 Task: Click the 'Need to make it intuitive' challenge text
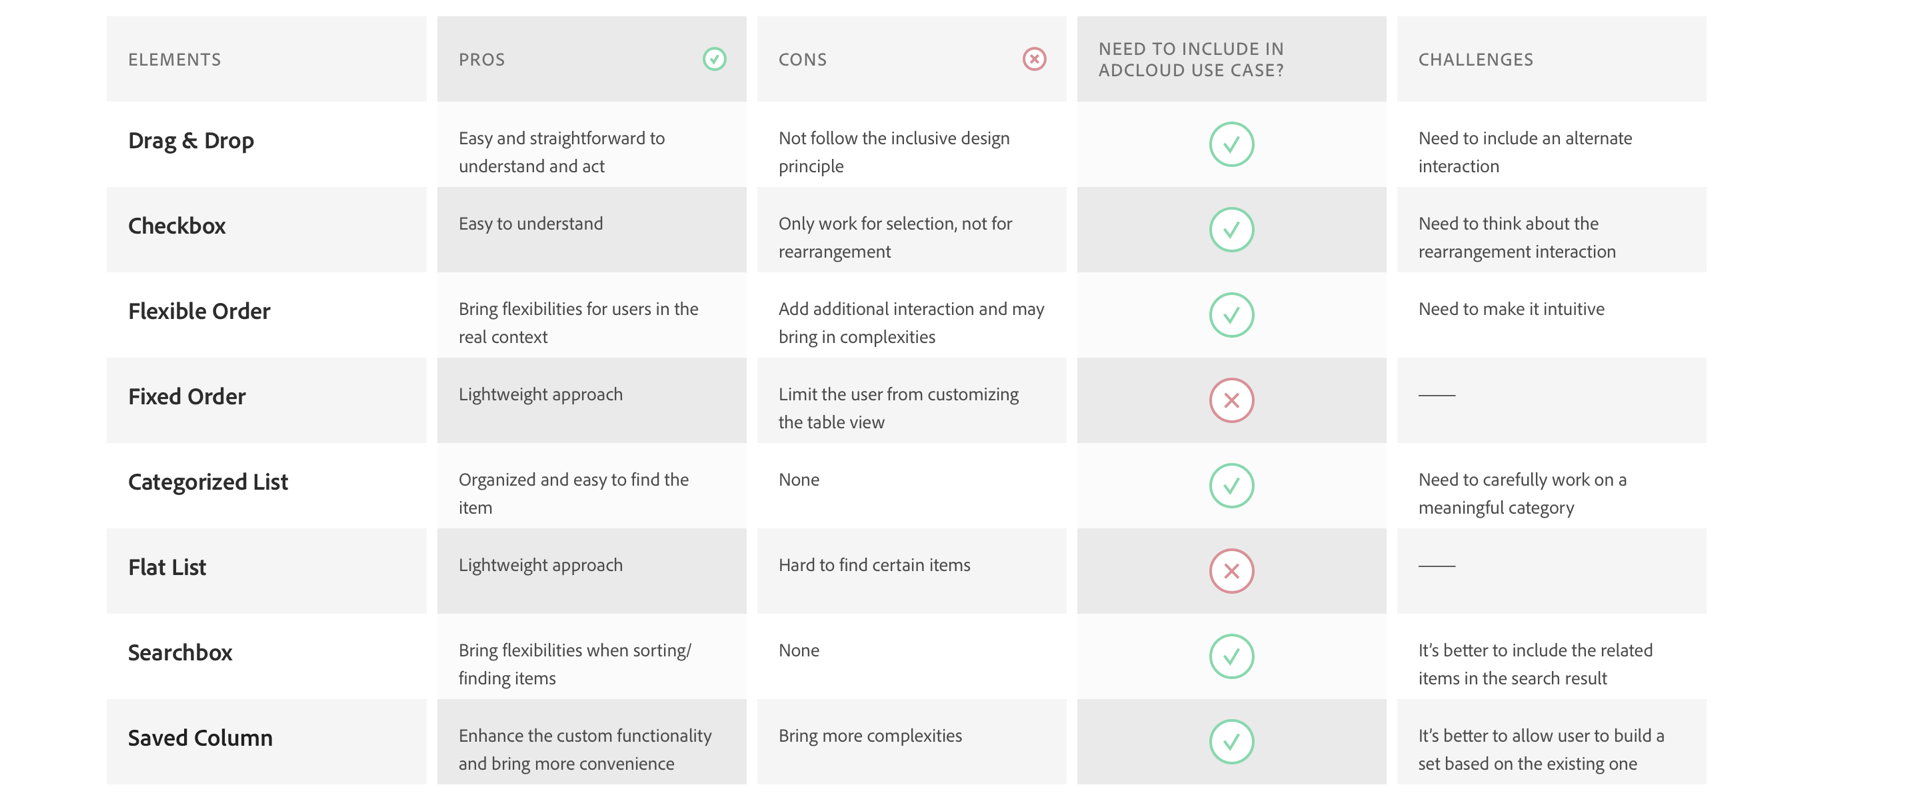[x=1511, y=309]
